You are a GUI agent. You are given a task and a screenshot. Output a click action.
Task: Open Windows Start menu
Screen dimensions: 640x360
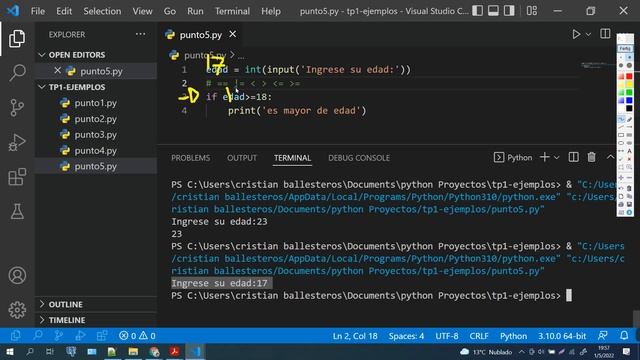pos(9,352)
